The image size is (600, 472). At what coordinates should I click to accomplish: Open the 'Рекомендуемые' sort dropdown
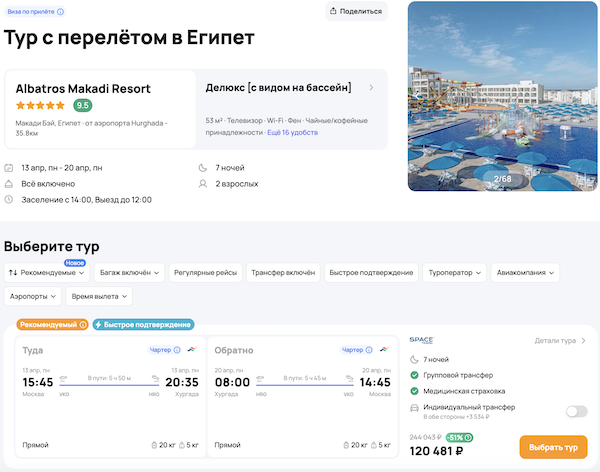pos(47,272)
